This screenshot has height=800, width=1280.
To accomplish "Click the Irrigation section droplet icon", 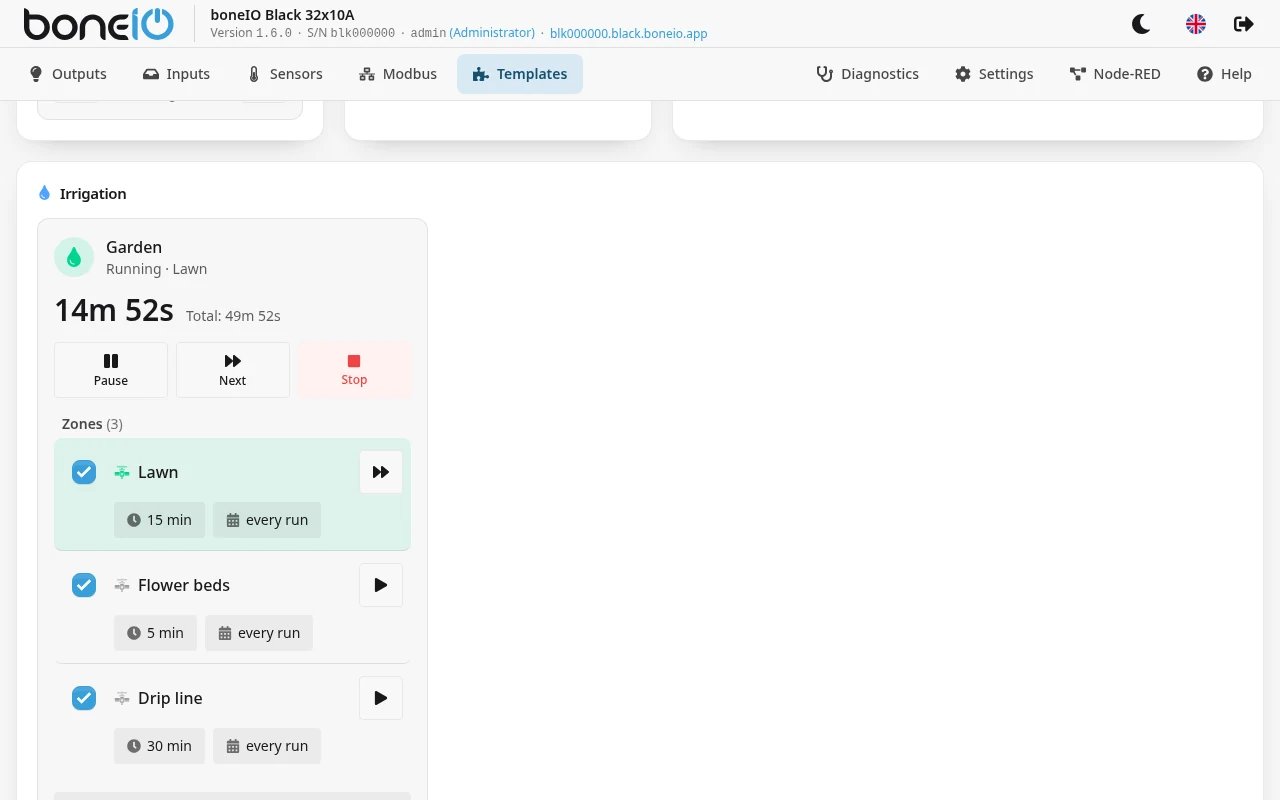I will (x=44, y=193).
